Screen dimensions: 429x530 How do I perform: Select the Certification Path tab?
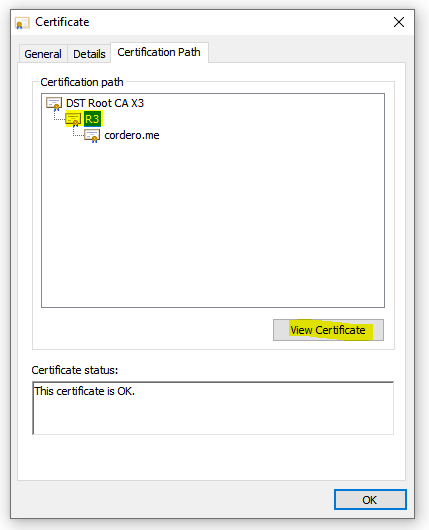[x=159, y=52]
